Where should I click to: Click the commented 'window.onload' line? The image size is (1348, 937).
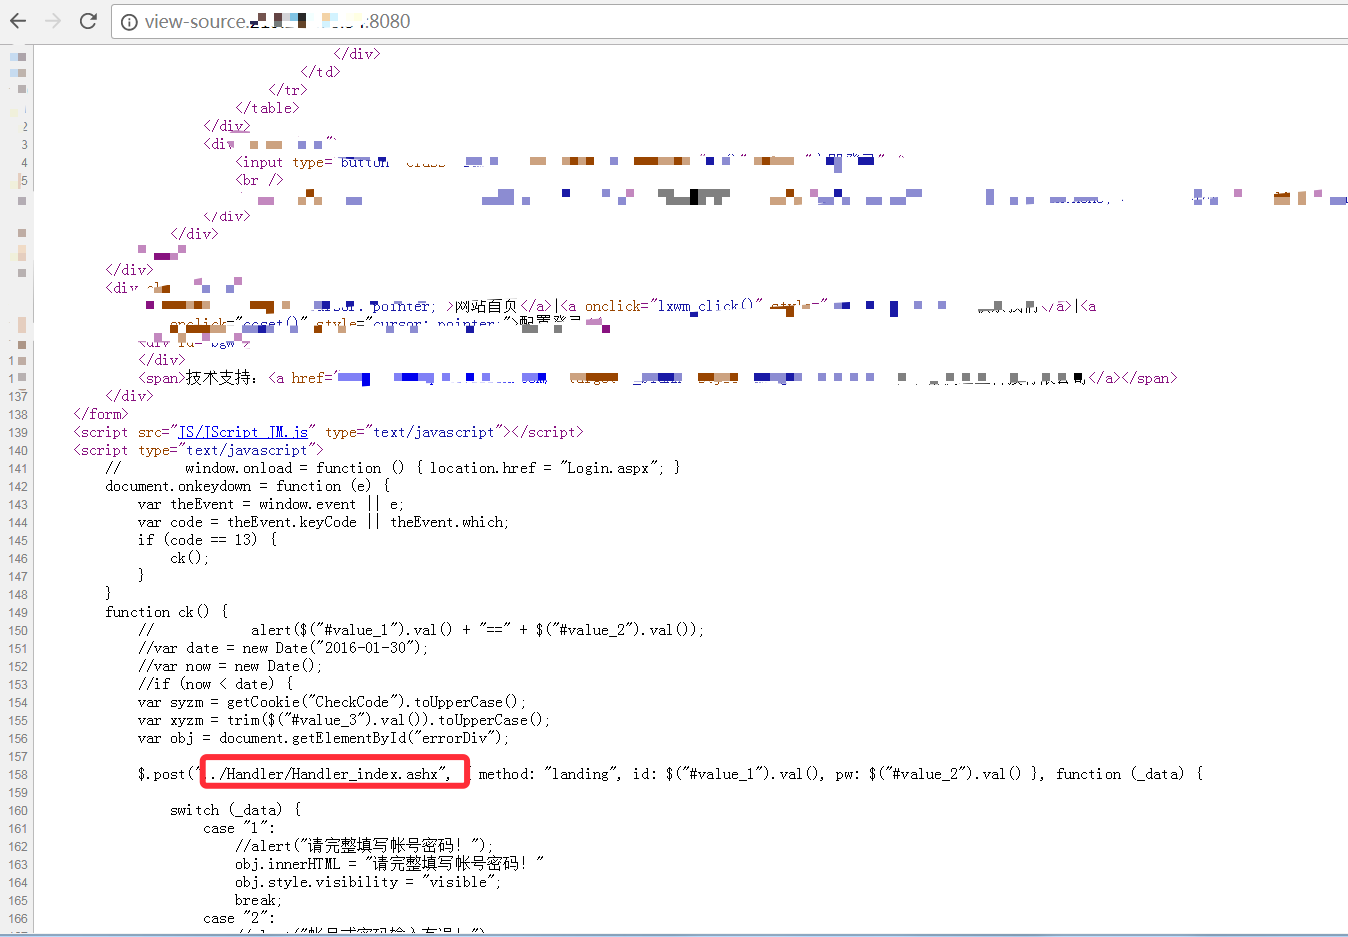393,468
